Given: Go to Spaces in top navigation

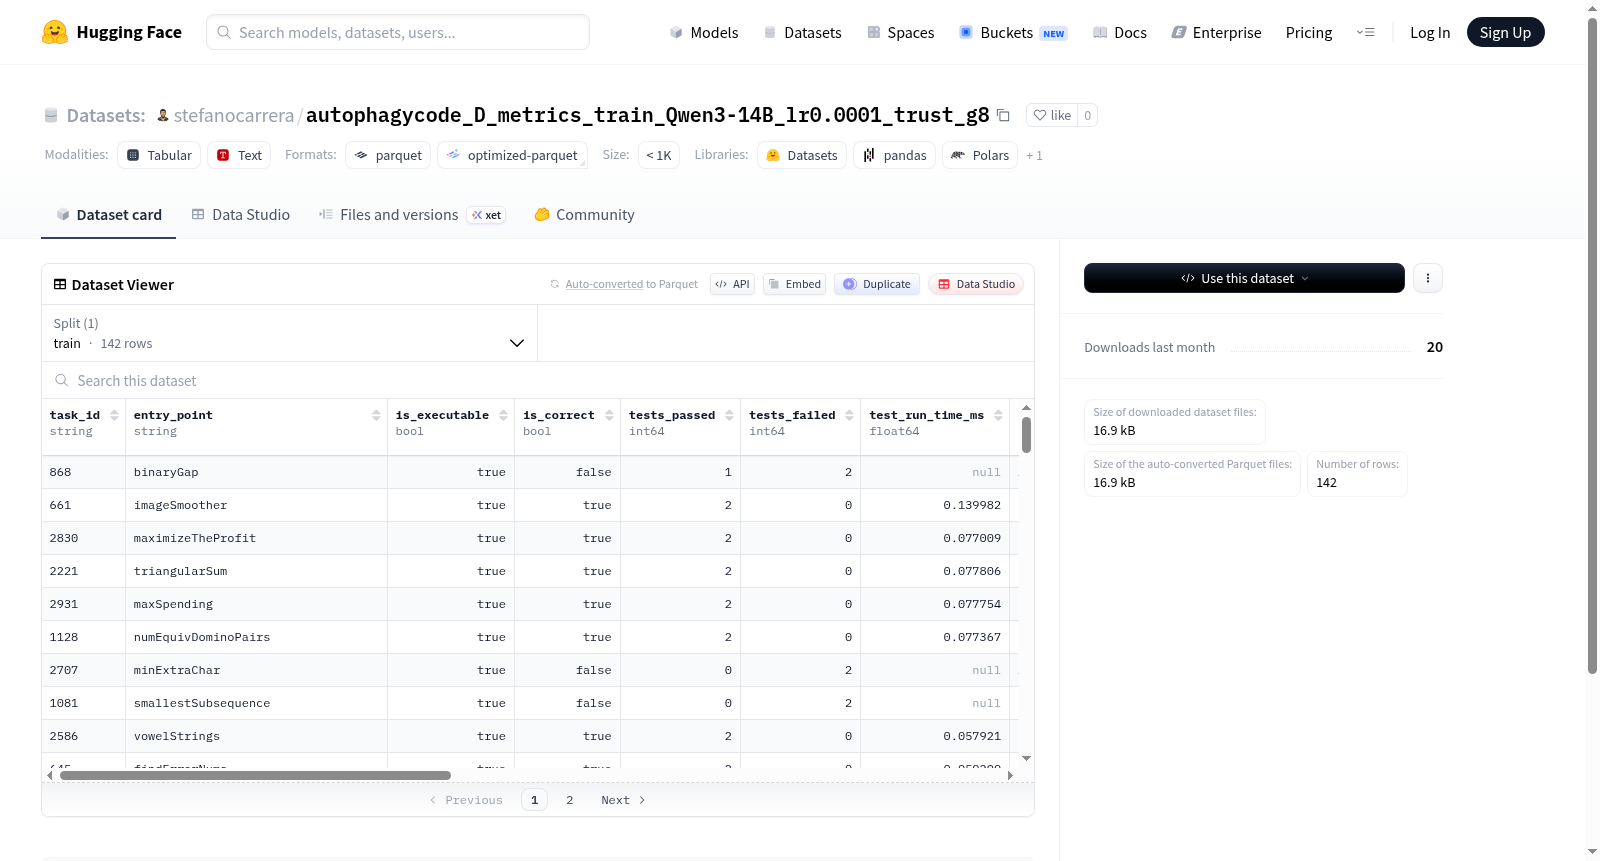Looking at the screenshot, I should tap(900, 32).
